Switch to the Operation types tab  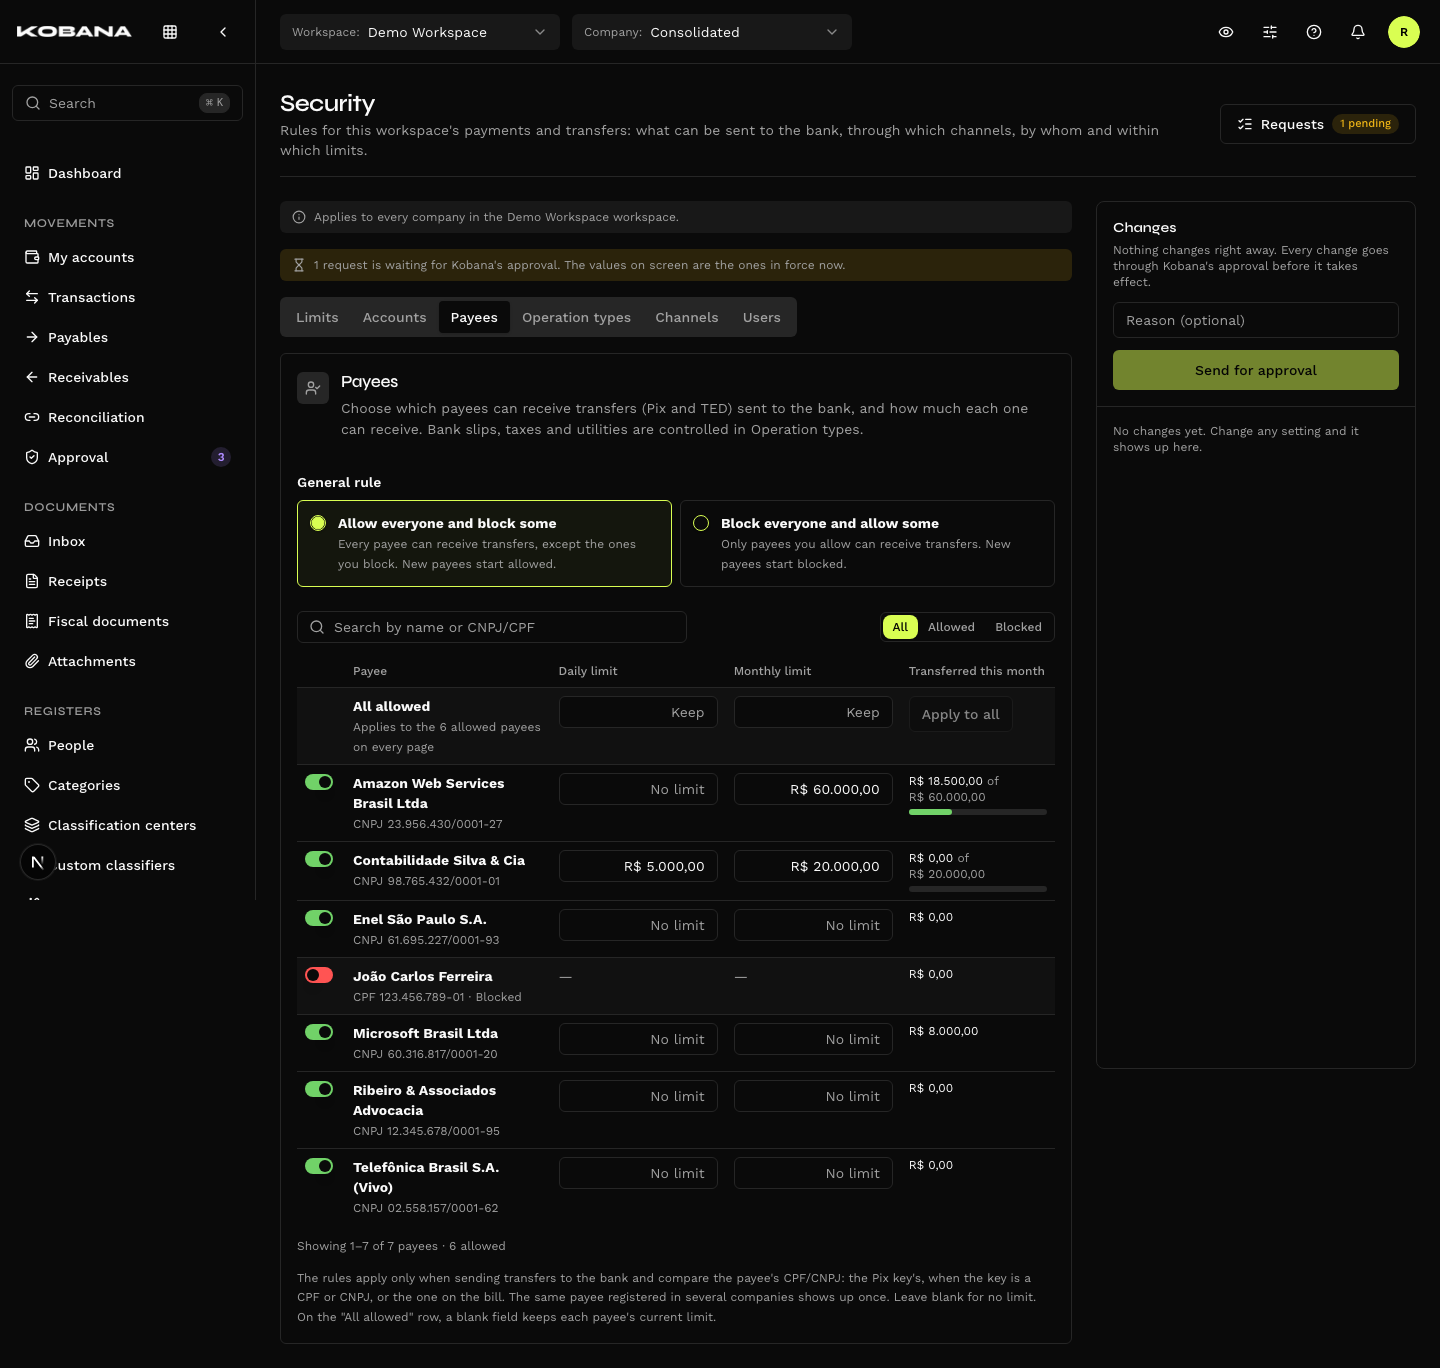coord(576,317)
